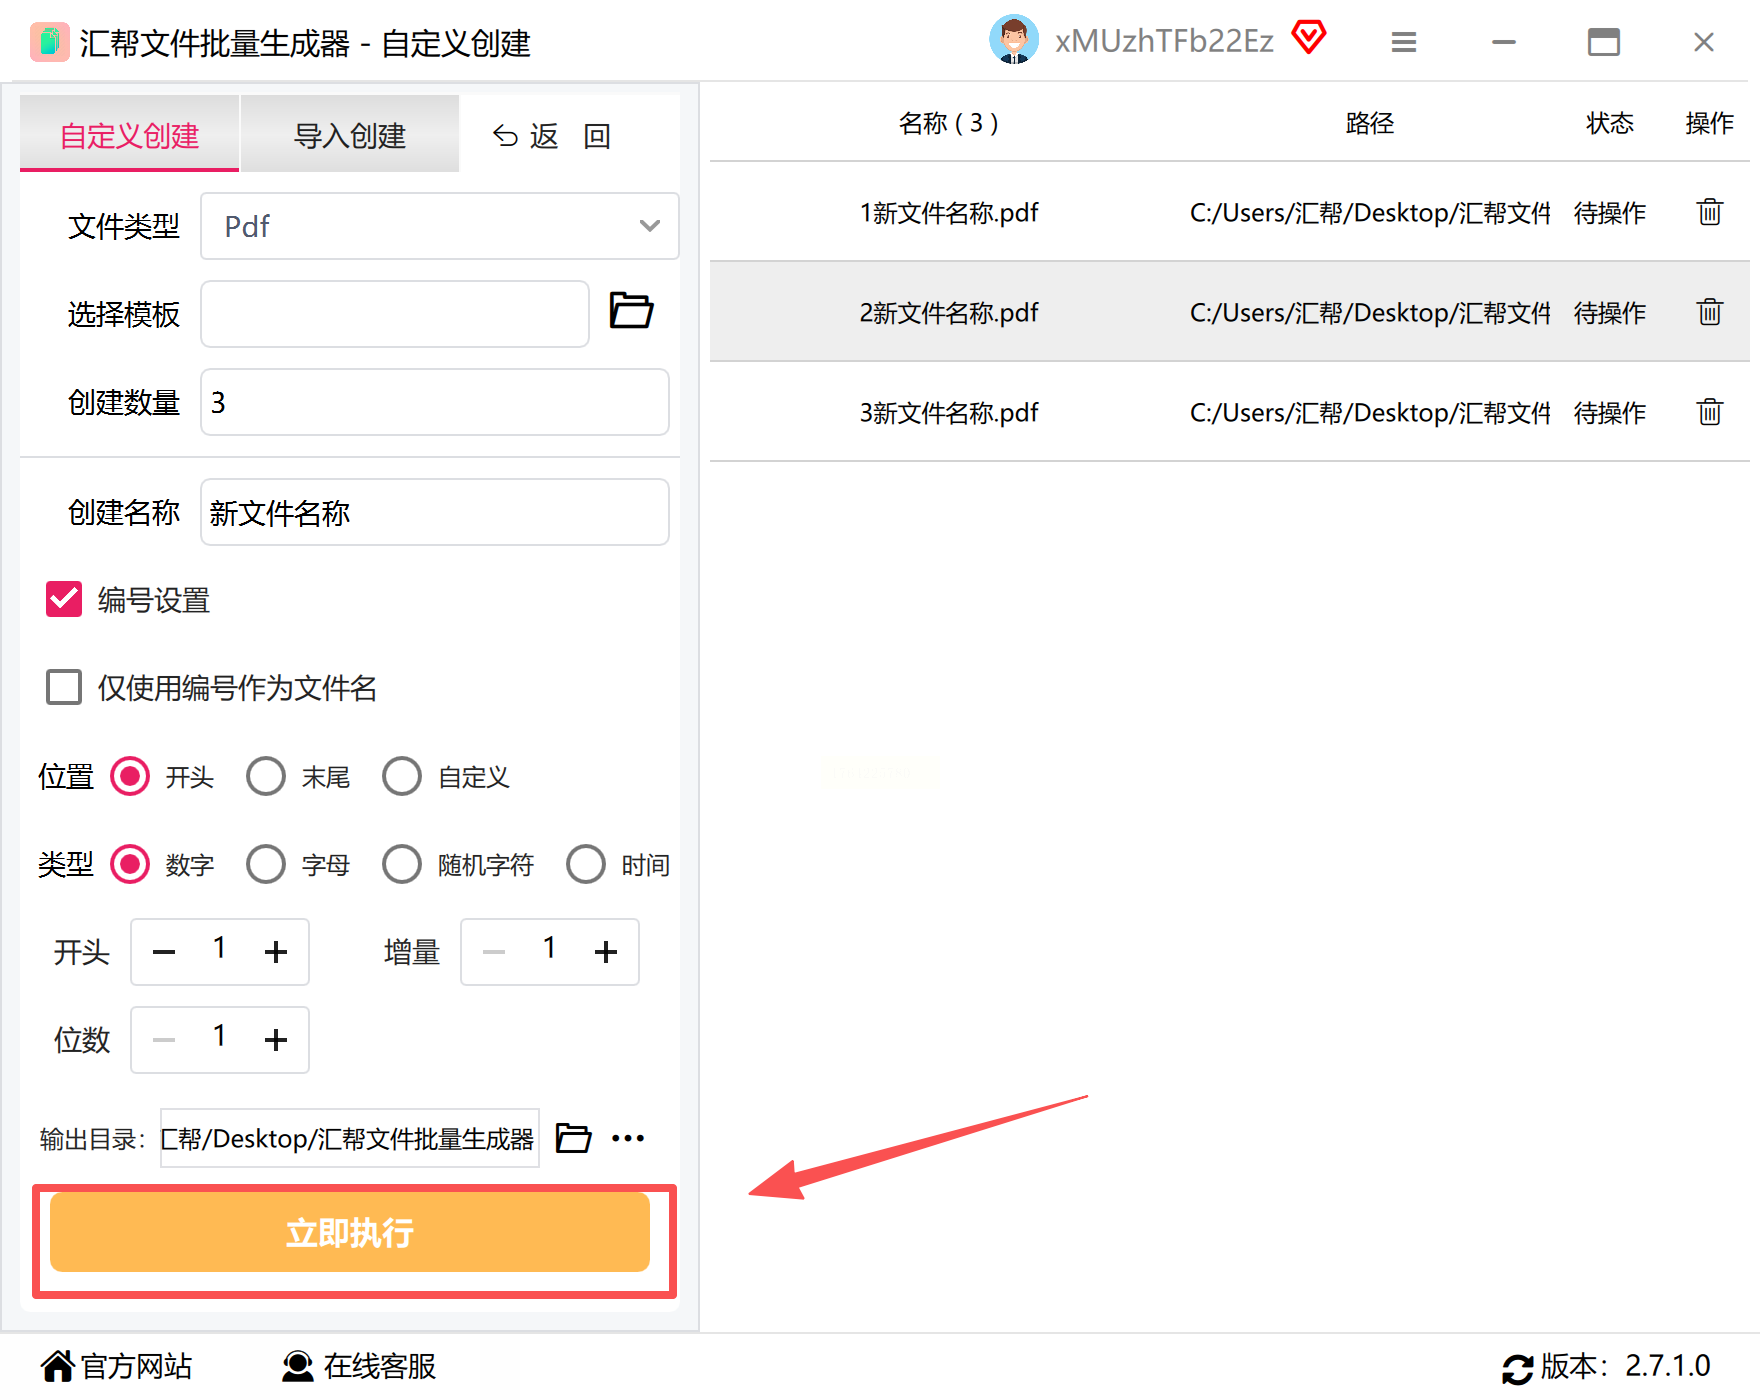Switch to 自定义创建 tab

pyautogui.click(x=130, y=134)
